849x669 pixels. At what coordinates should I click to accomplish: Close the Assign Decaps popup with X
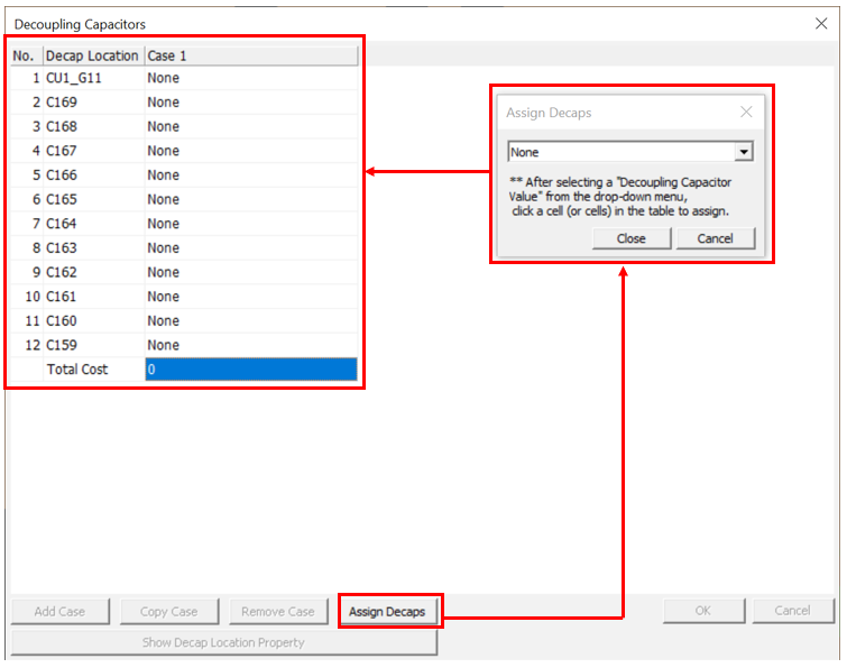pos(746,113)
